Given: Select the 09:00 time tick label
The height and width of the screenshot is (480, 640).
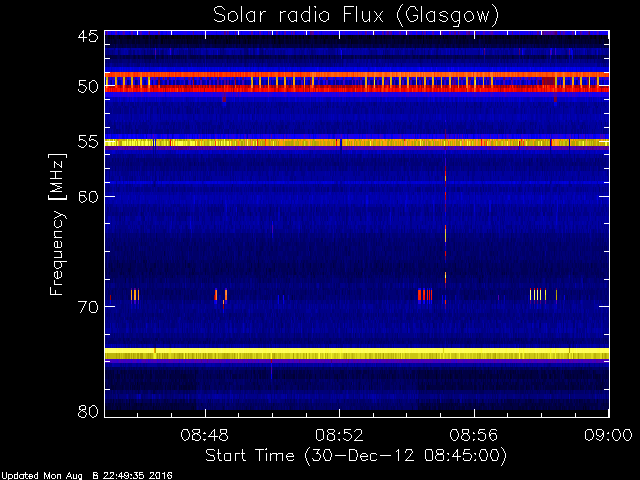Looking at the screenshot, I should click(x=608, y=435).
